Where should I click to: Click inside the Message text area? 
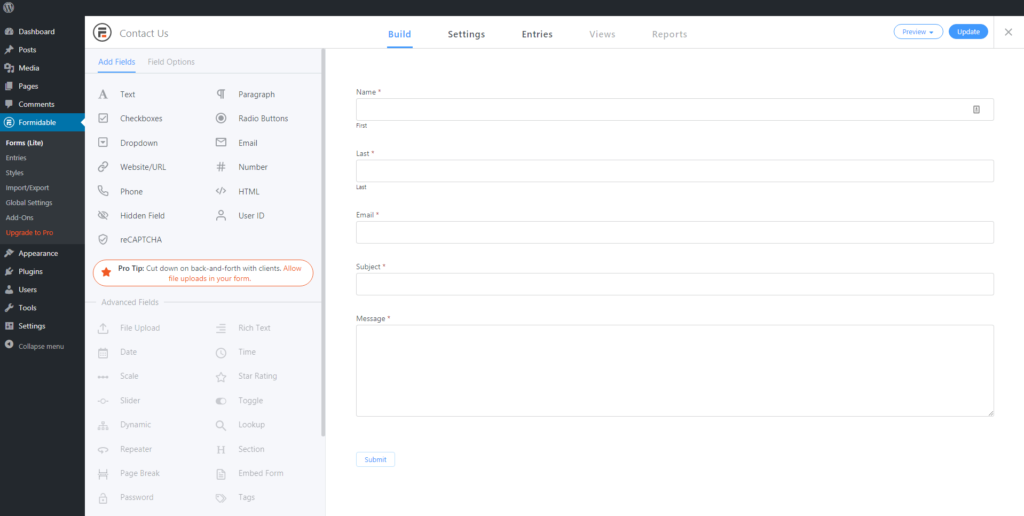point(675,370)
